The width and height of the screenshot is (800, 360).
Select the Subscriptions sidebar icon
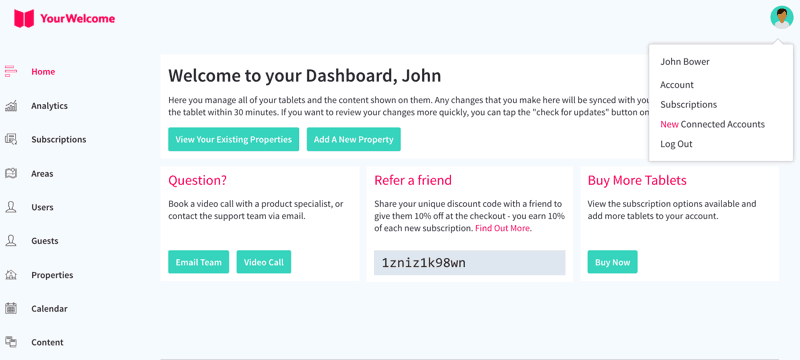(11, 139)
